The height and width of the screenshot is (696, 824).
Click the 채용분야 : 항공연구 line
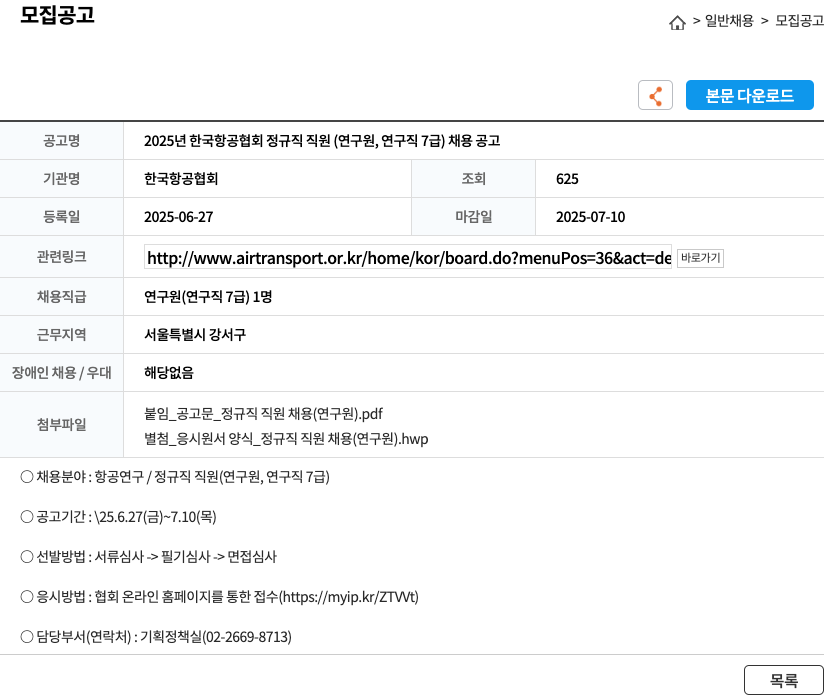tap(175, 477)
